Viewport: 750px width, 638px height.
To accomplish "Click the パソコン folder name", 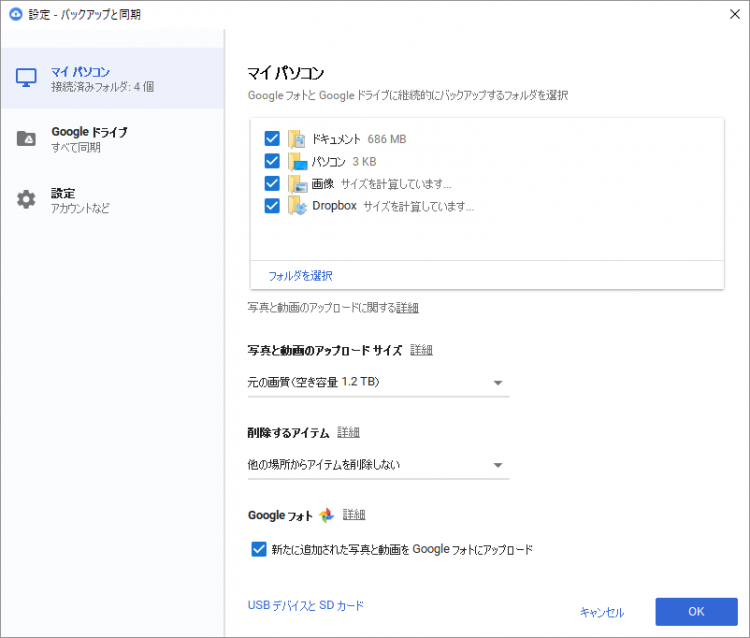I will pos(328,162).
